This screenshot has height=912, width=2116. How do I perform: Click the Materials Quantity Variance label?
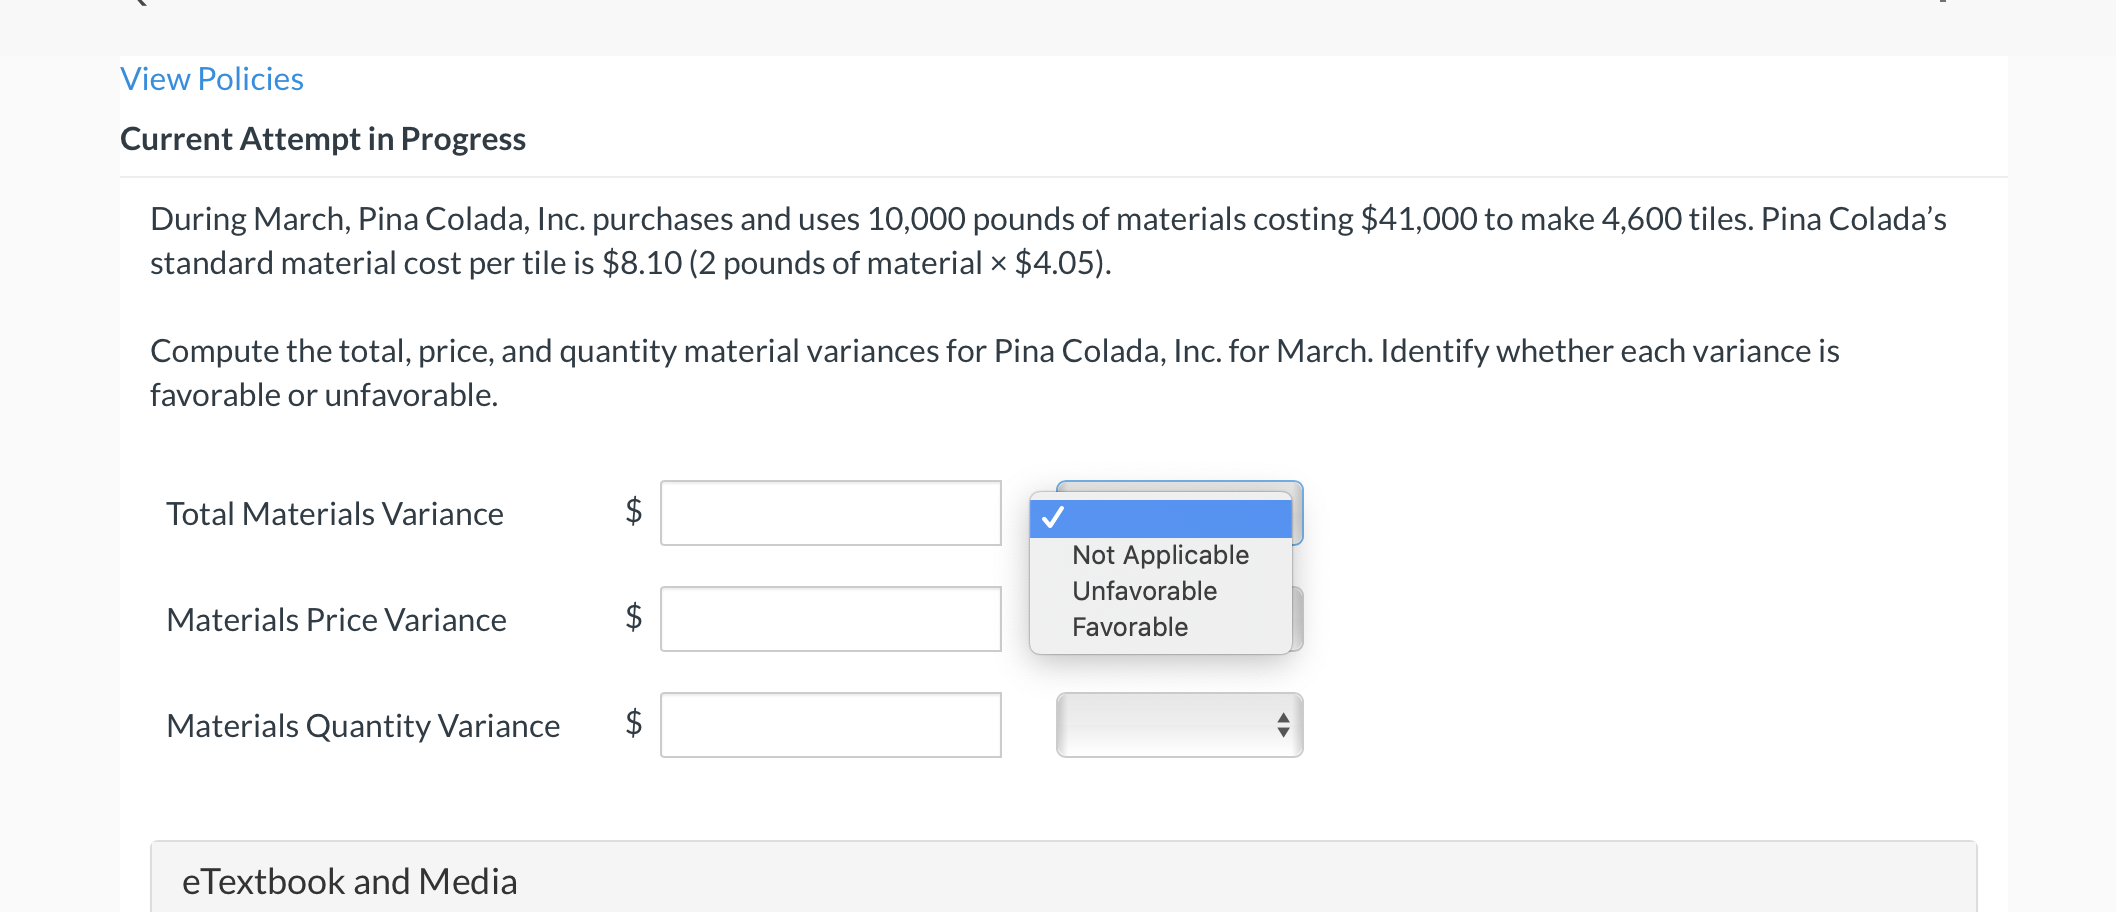pos(362,725)
